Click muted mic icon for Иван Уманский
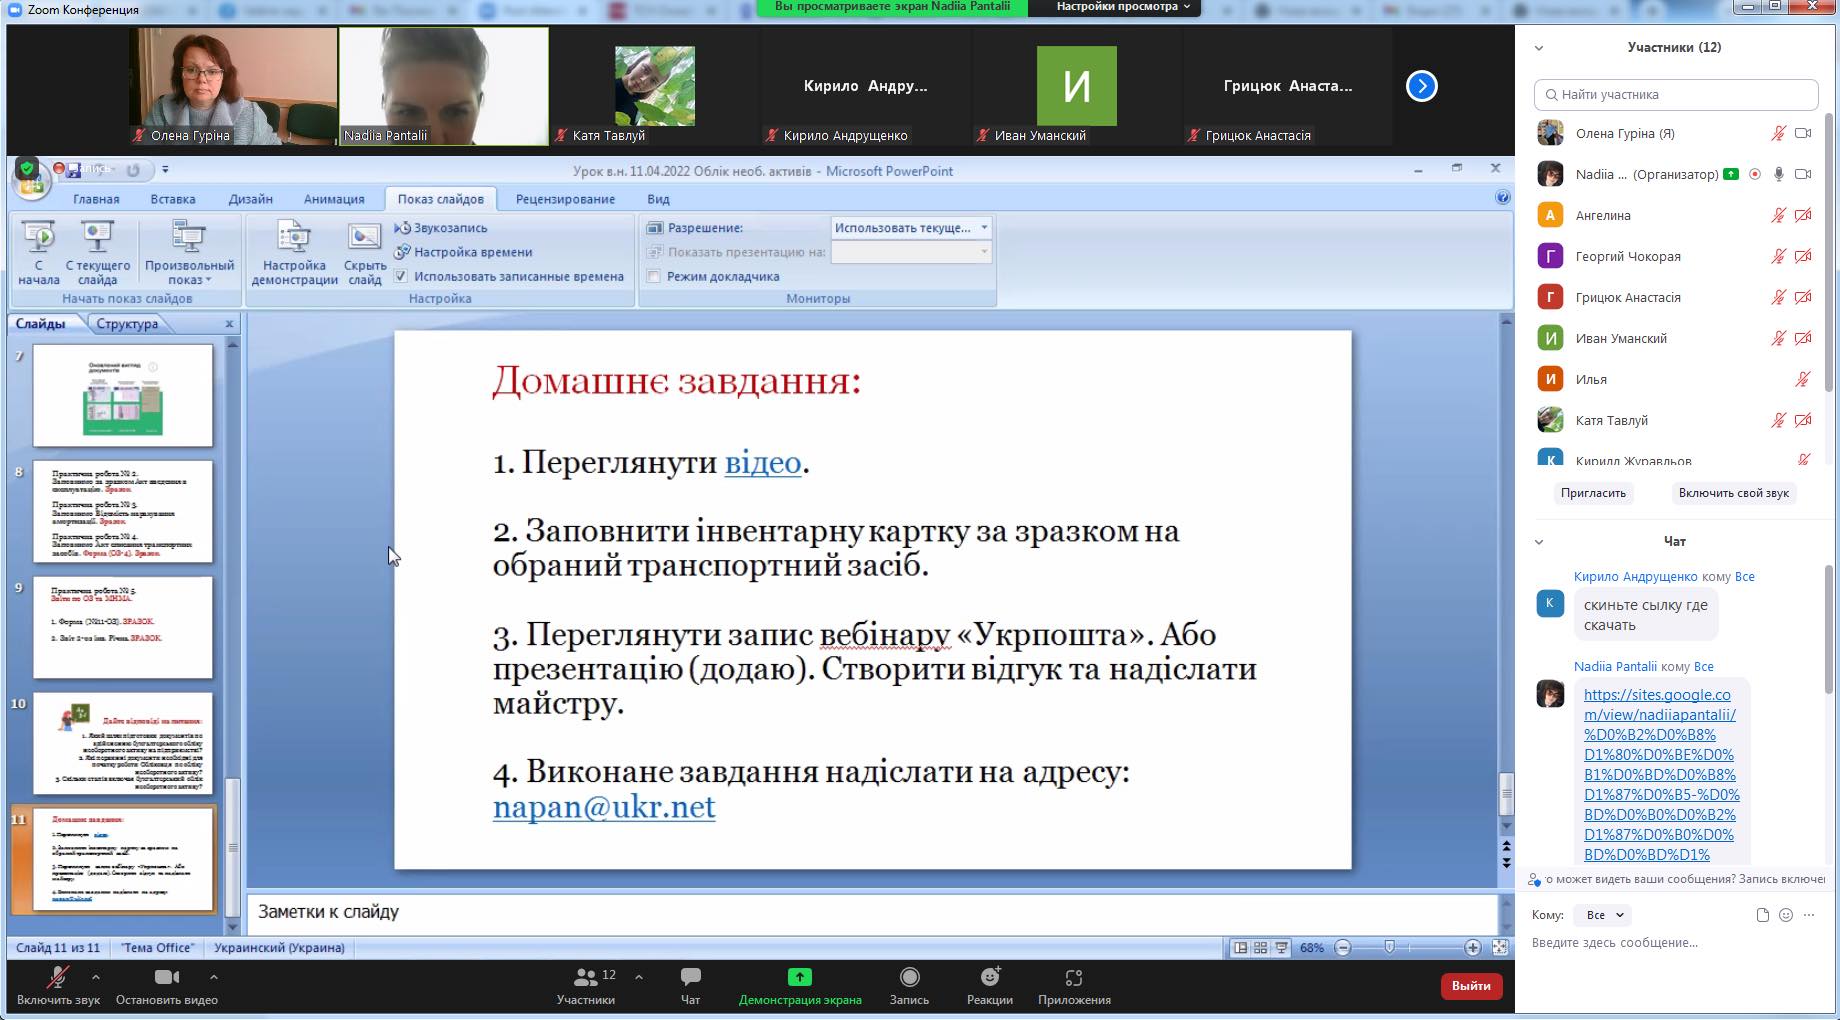Screen dimensions: 1840x1020 [x=1778, y=338]
